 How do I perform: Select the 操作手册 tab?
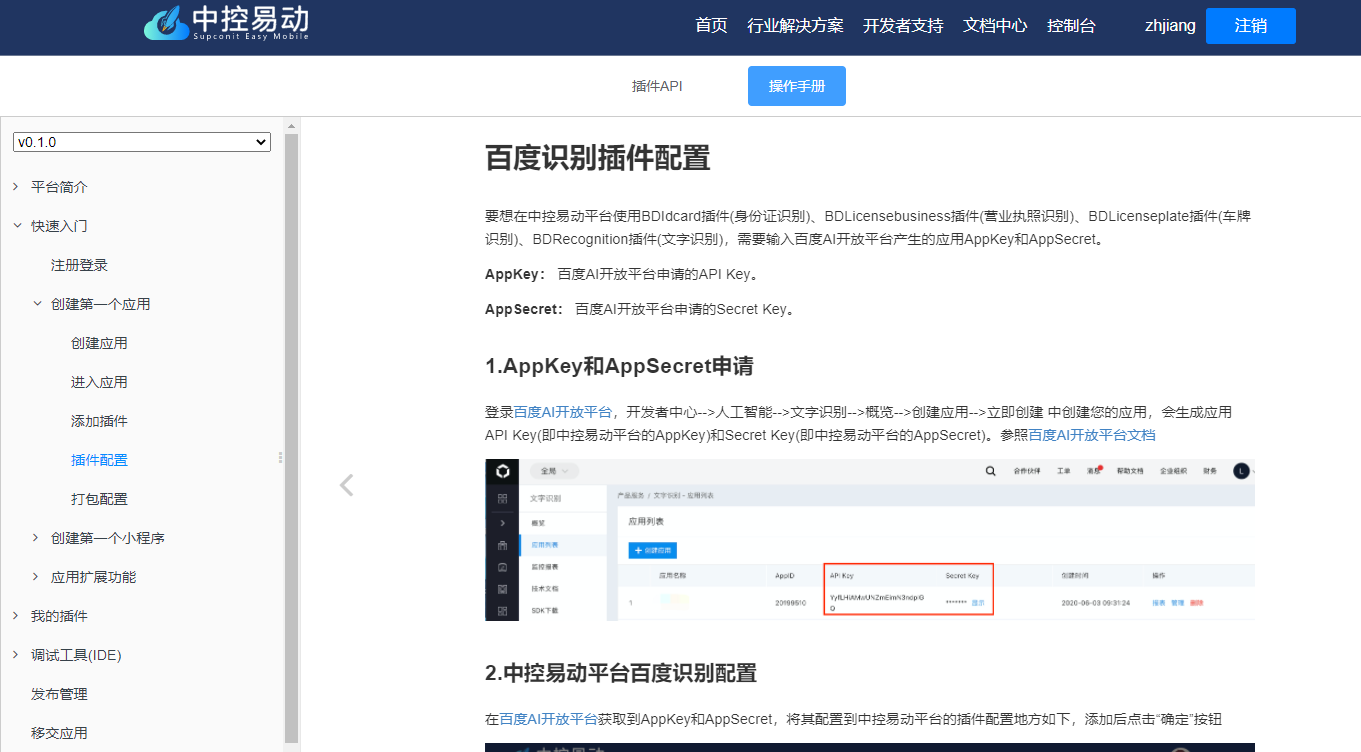click(797, 86)
